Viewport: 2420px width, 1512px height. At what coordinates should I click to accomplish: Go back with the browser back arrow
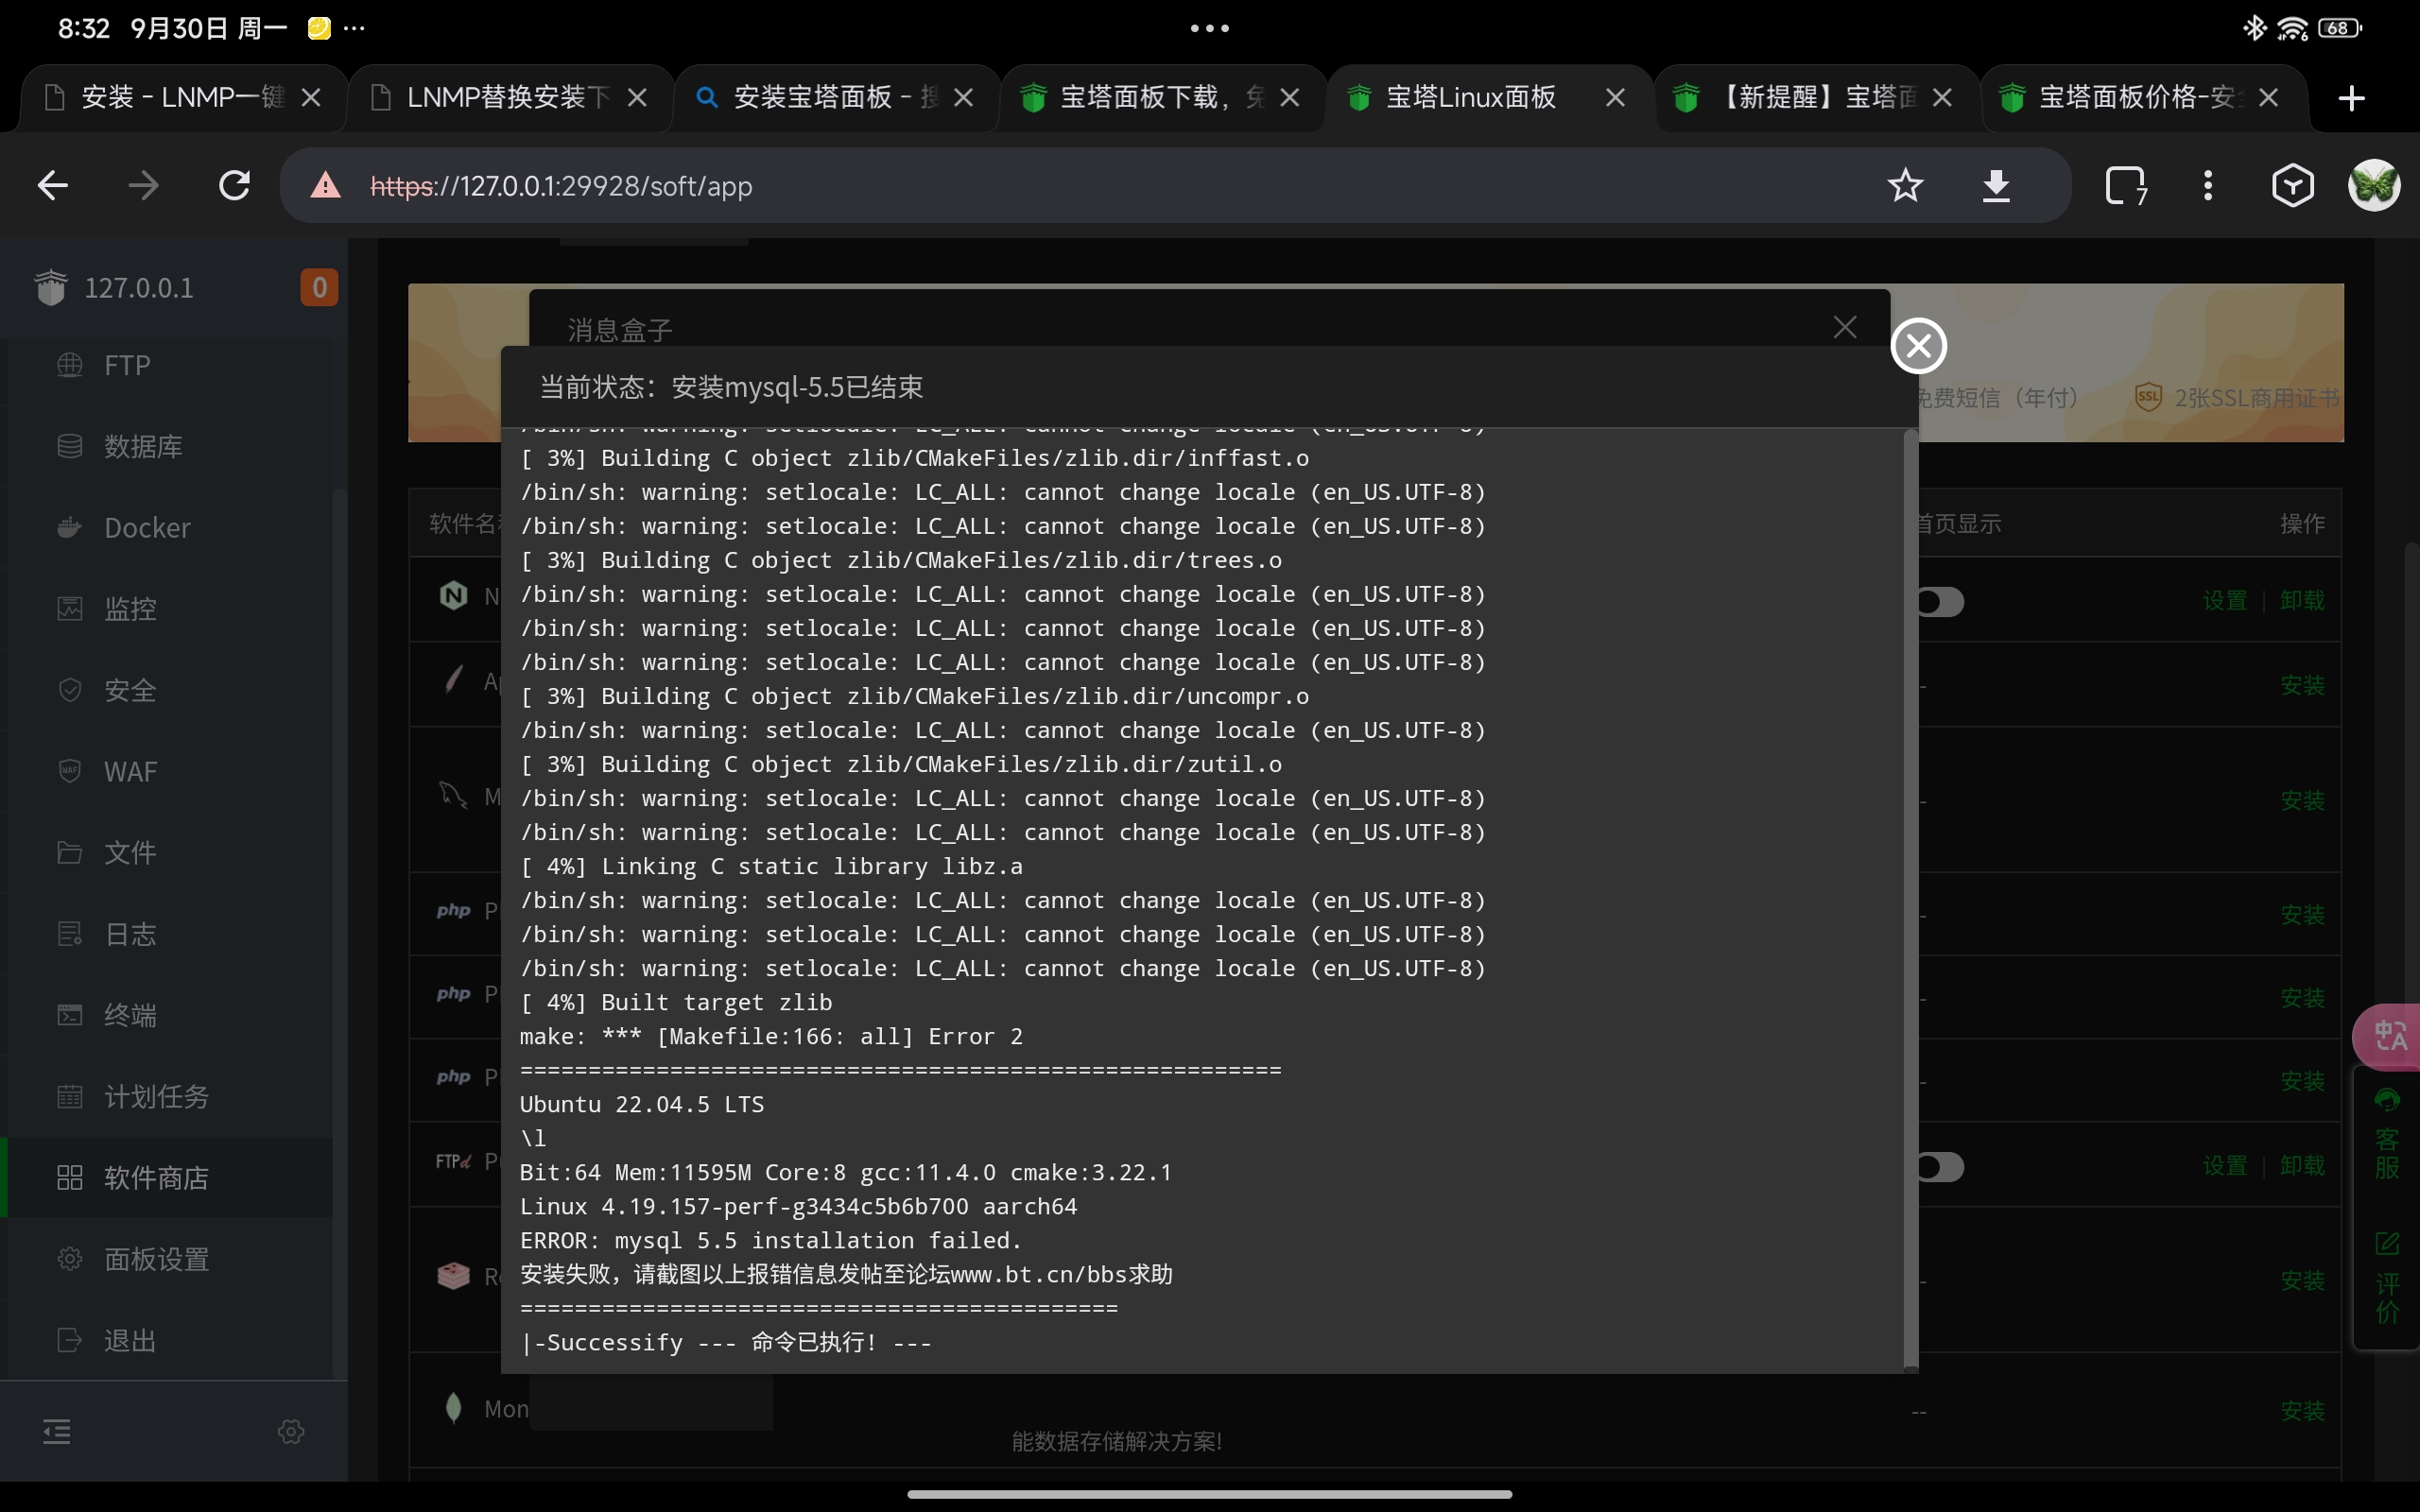[53, 185]
